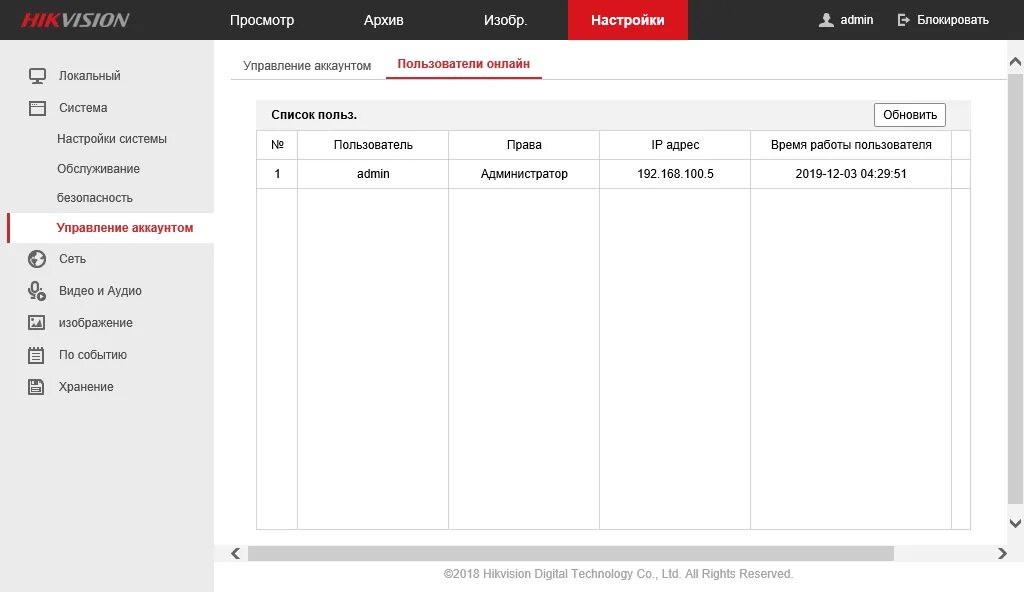This screenshot has width=1024, height=592.
Task: Click the 192.168.100.5 IP cell
Action: coord(675,174)
